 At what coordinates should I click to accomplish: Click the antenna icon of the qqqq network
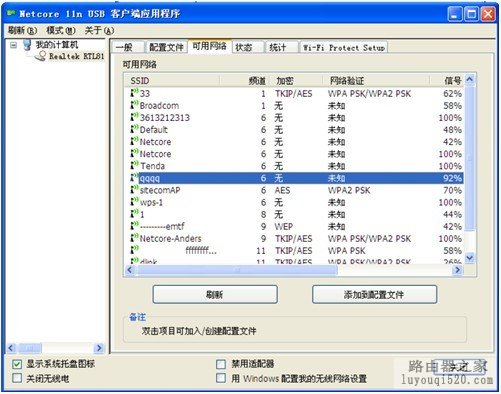(x=135, y=177)
